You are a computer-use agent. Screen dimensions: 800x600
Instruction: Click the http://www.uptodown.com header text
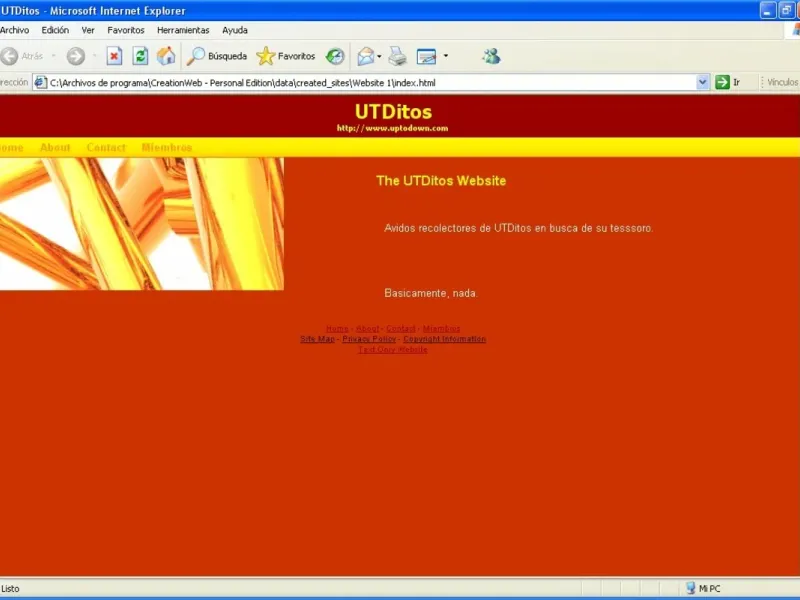click(392, 128)
